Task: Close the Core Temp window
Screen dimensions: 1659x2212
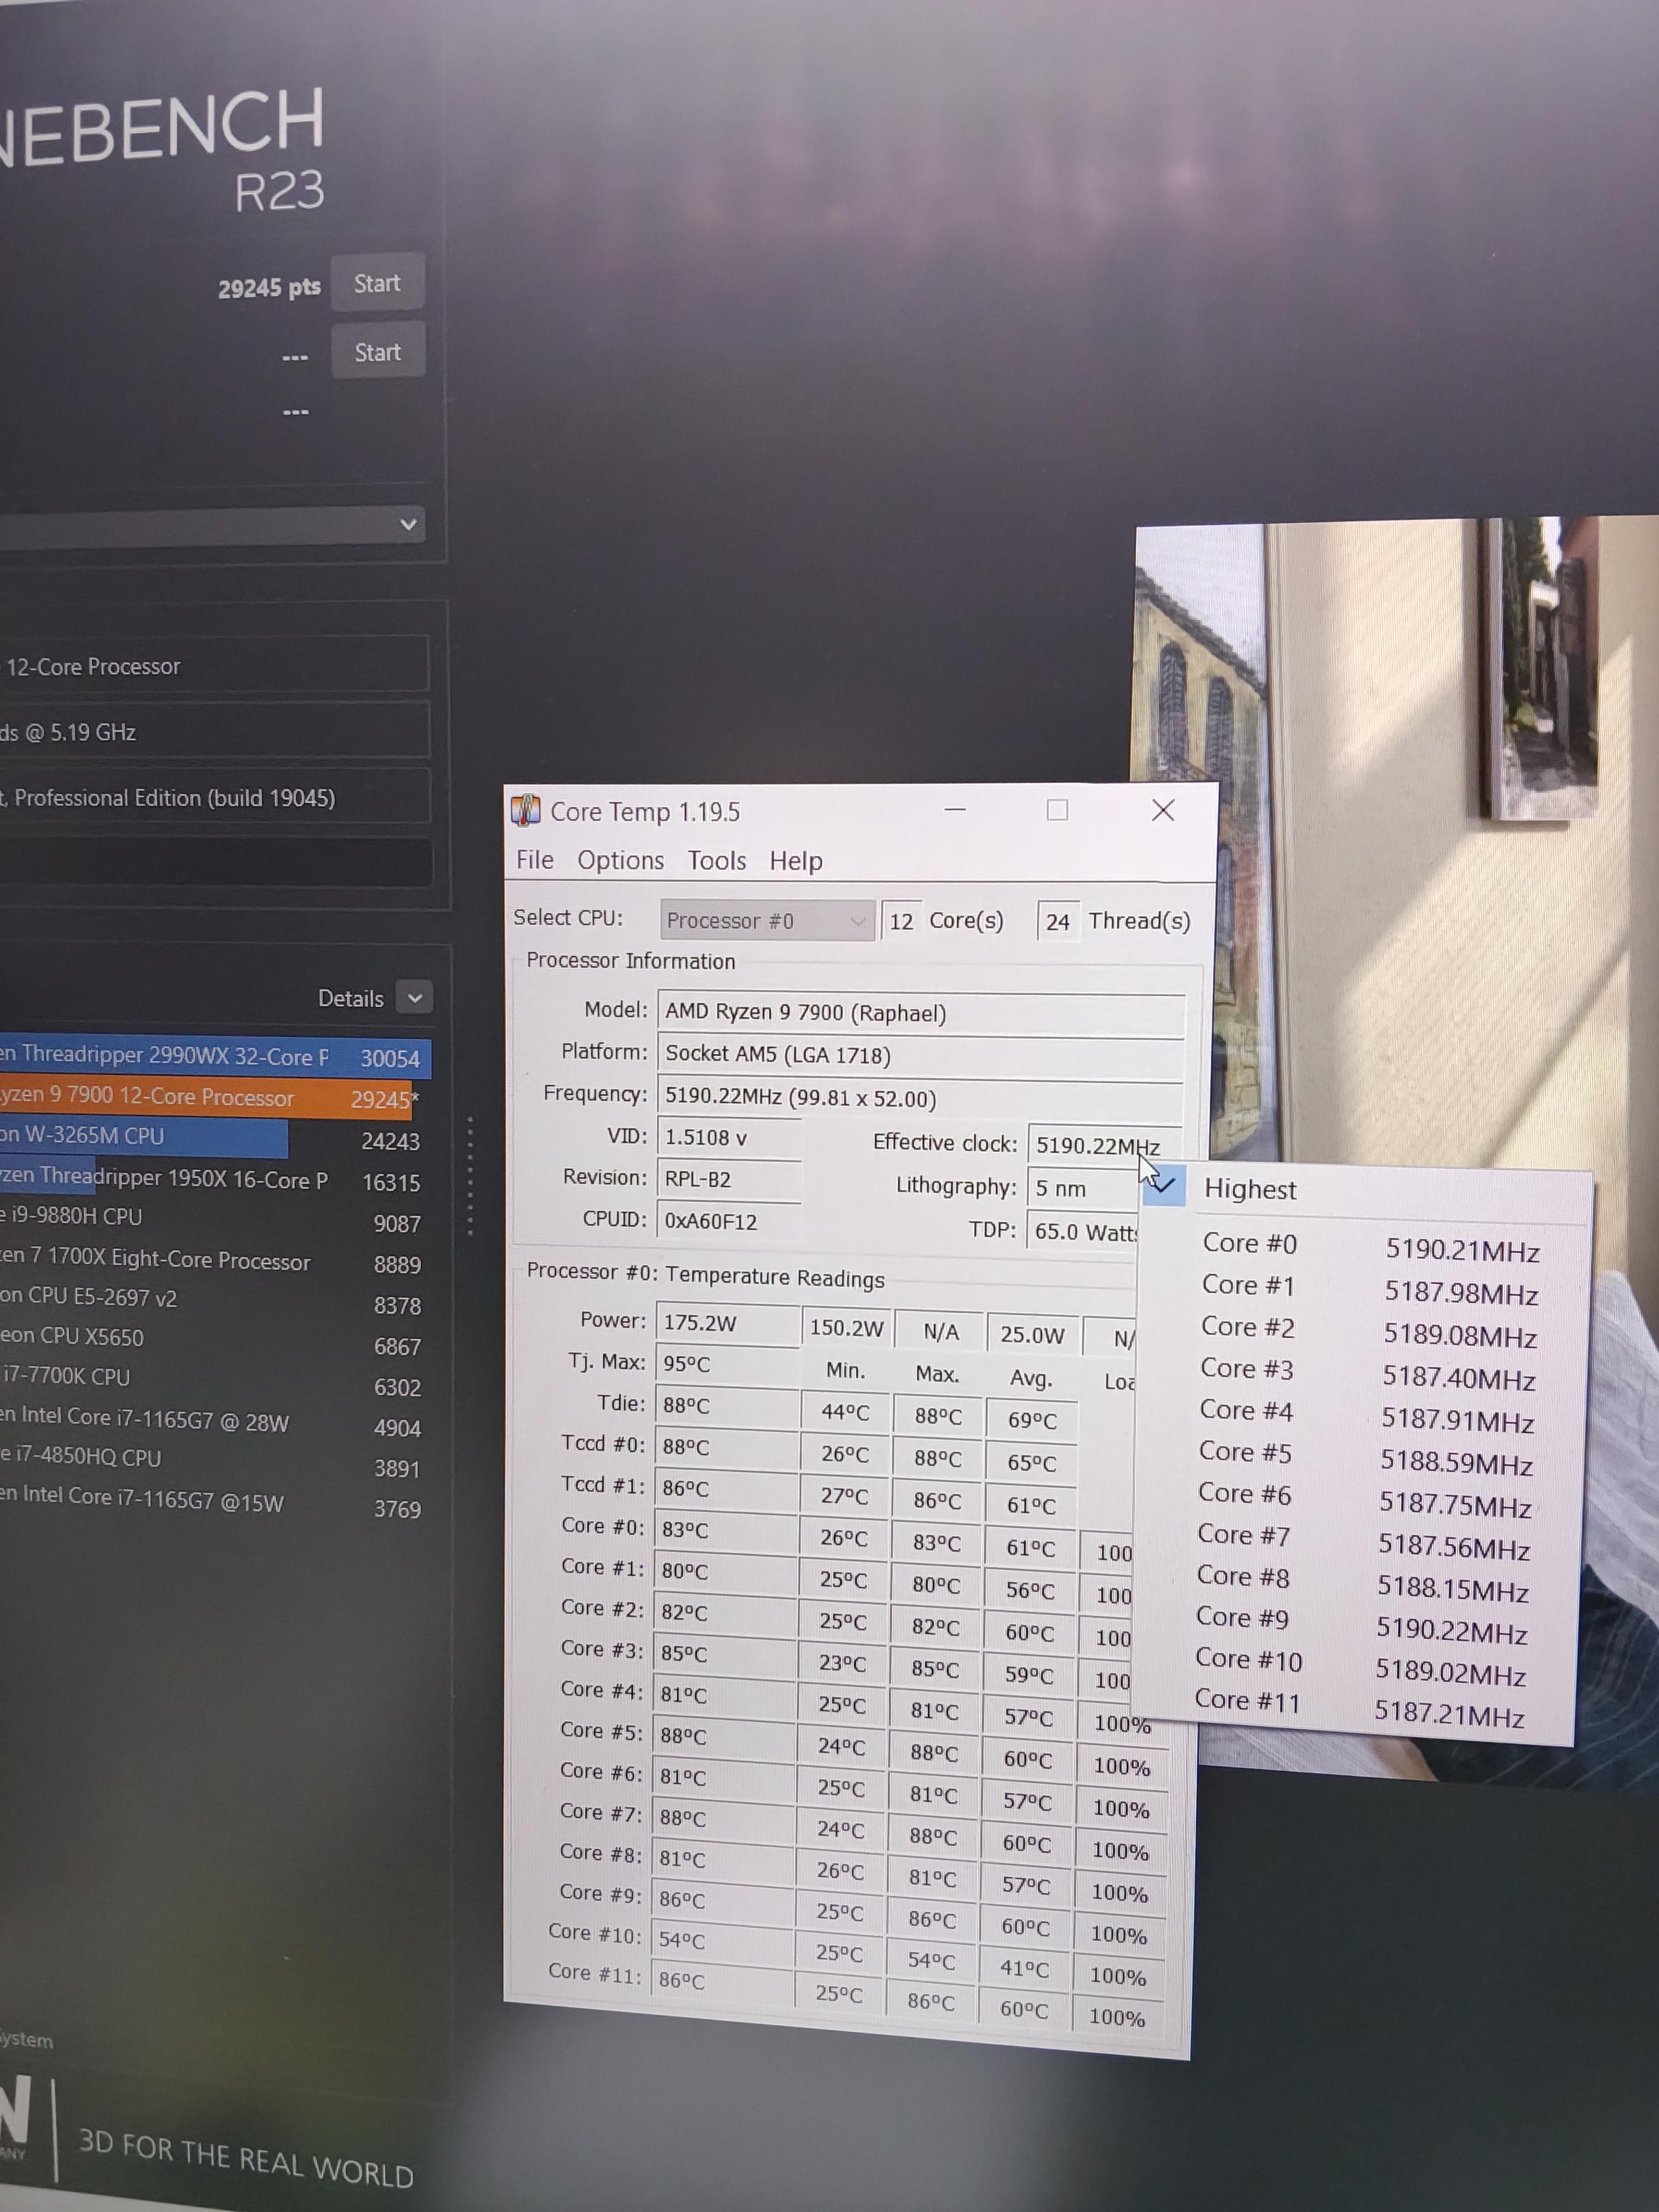Action: pos(1162,810)
